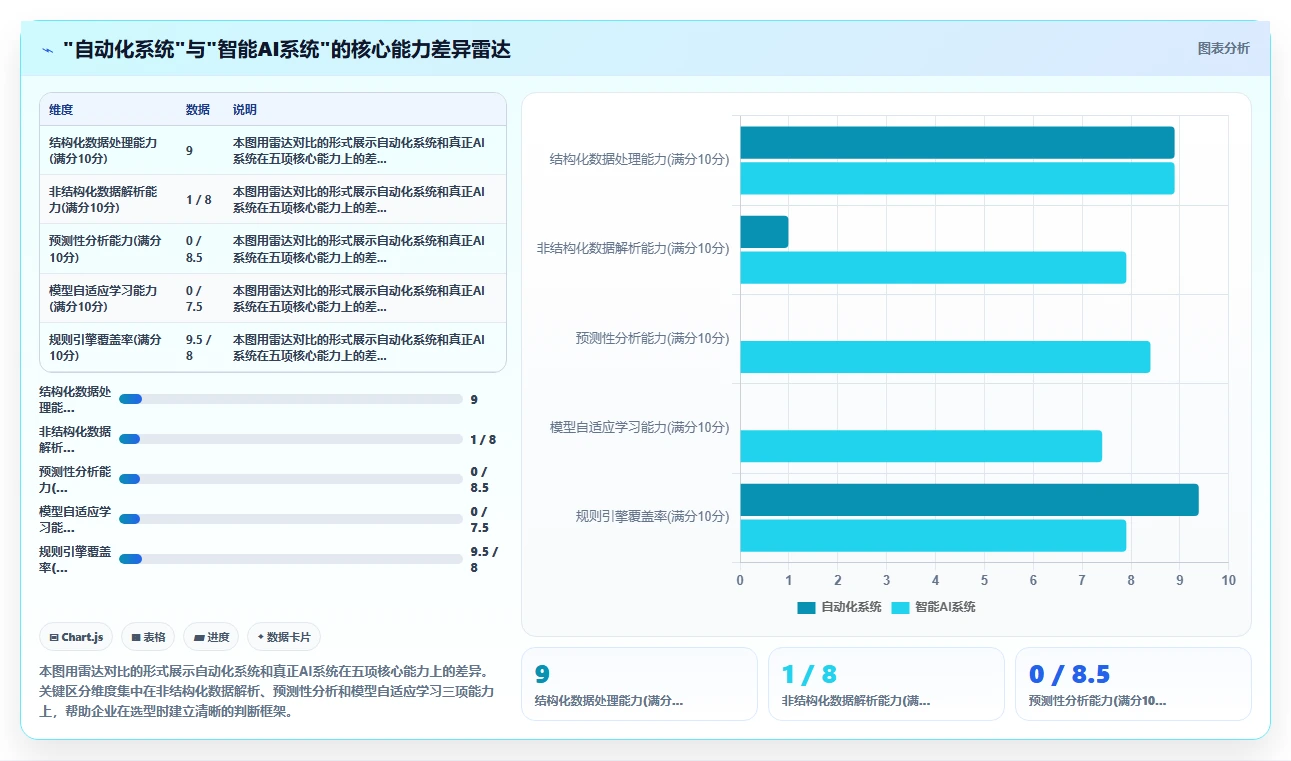The image size is (1291, 761).
Task: Click the chart title heading text
Action: click(x=286, y=50)
